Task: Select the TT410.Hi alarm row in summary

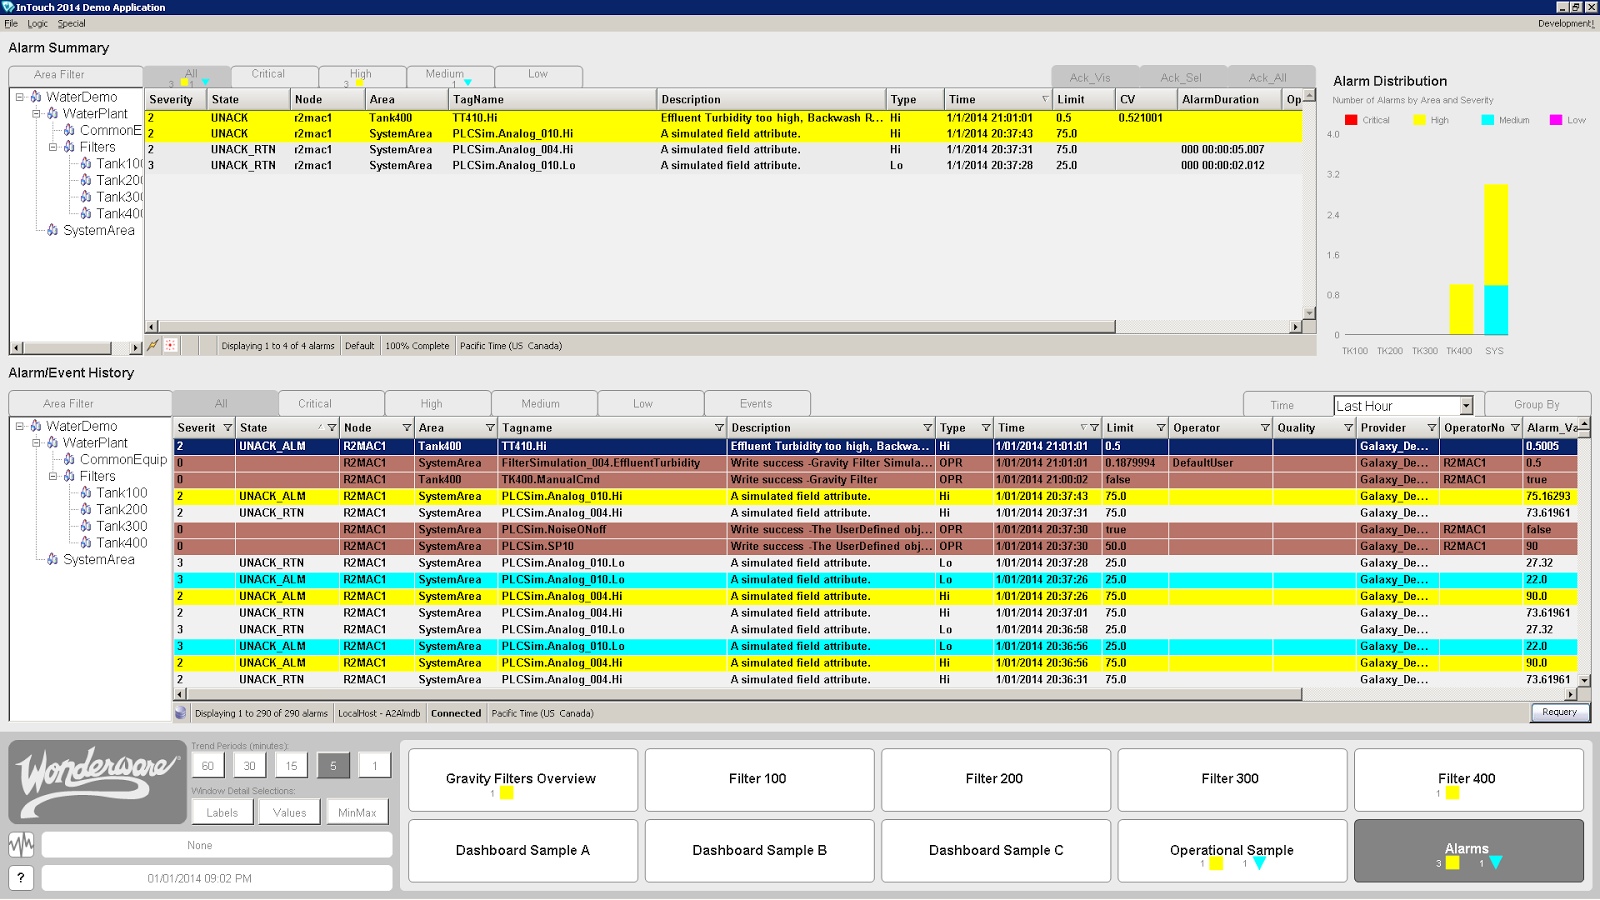Action: click(x=724, y=118)
